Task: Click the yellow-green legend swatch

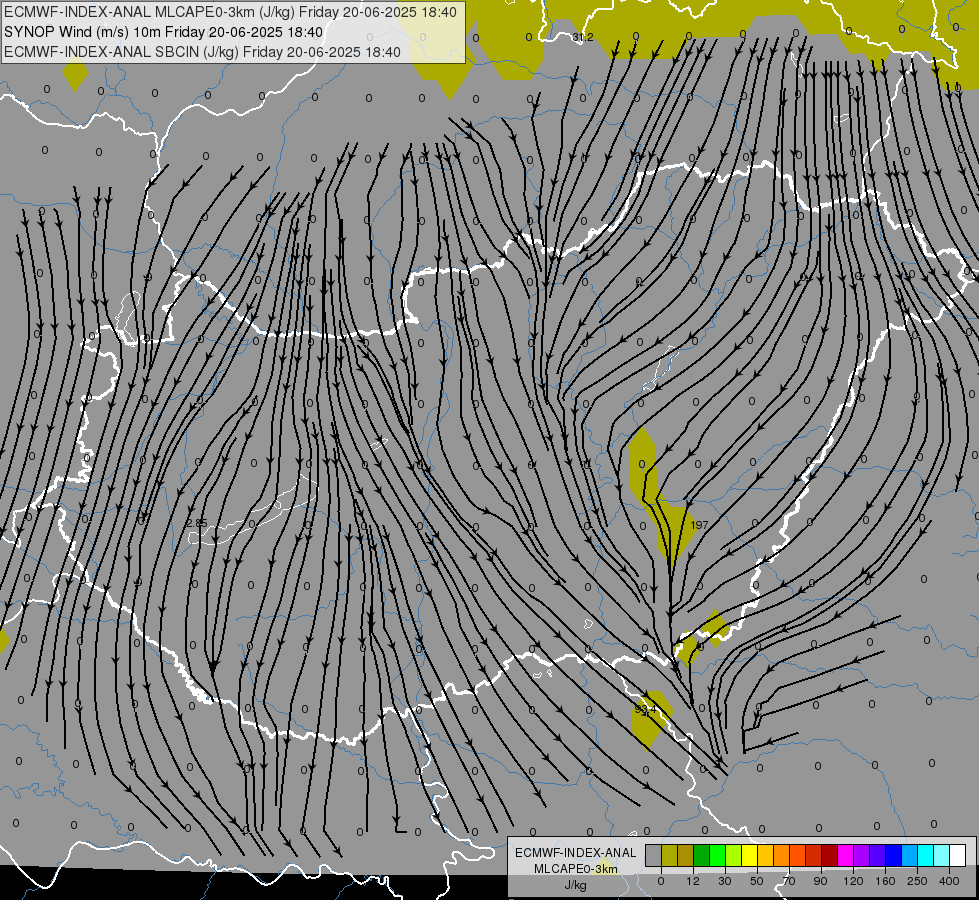Action: pos(734,855)
